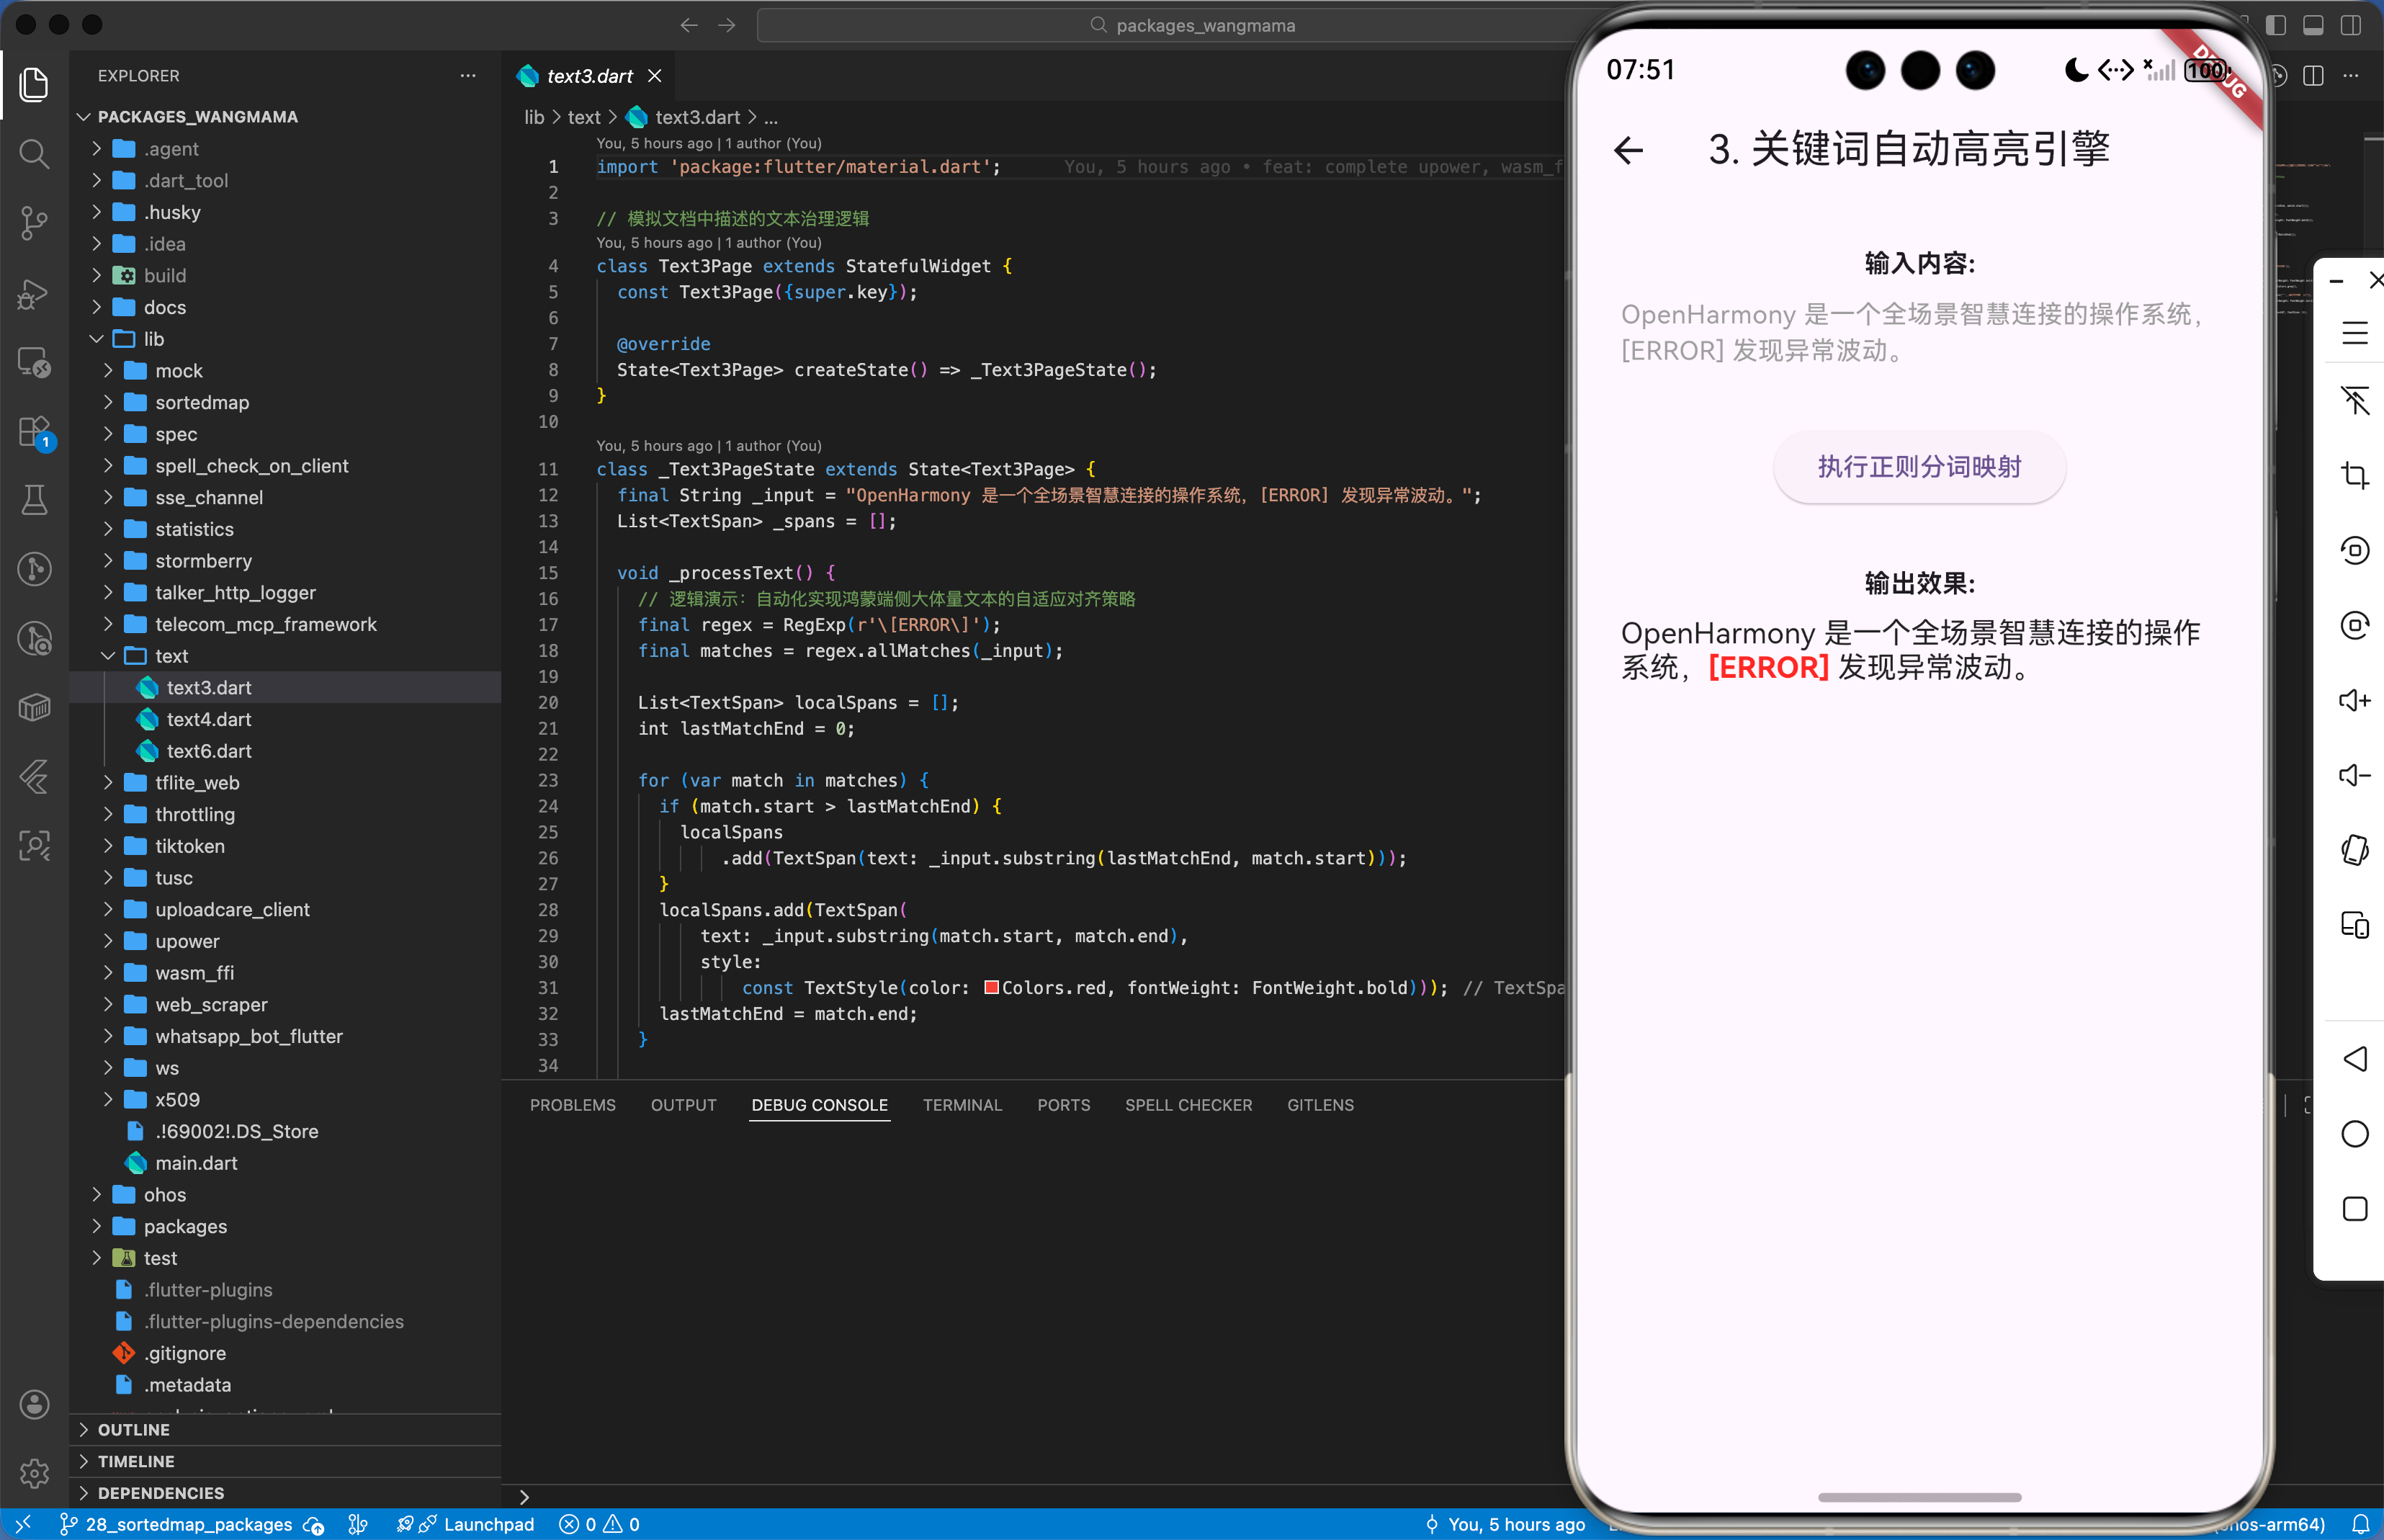Image resolution: width=2384 pixels, height=1540 pixels.
Task: Click the red Colors.red swatch in code
Action: tap(991, 988)
